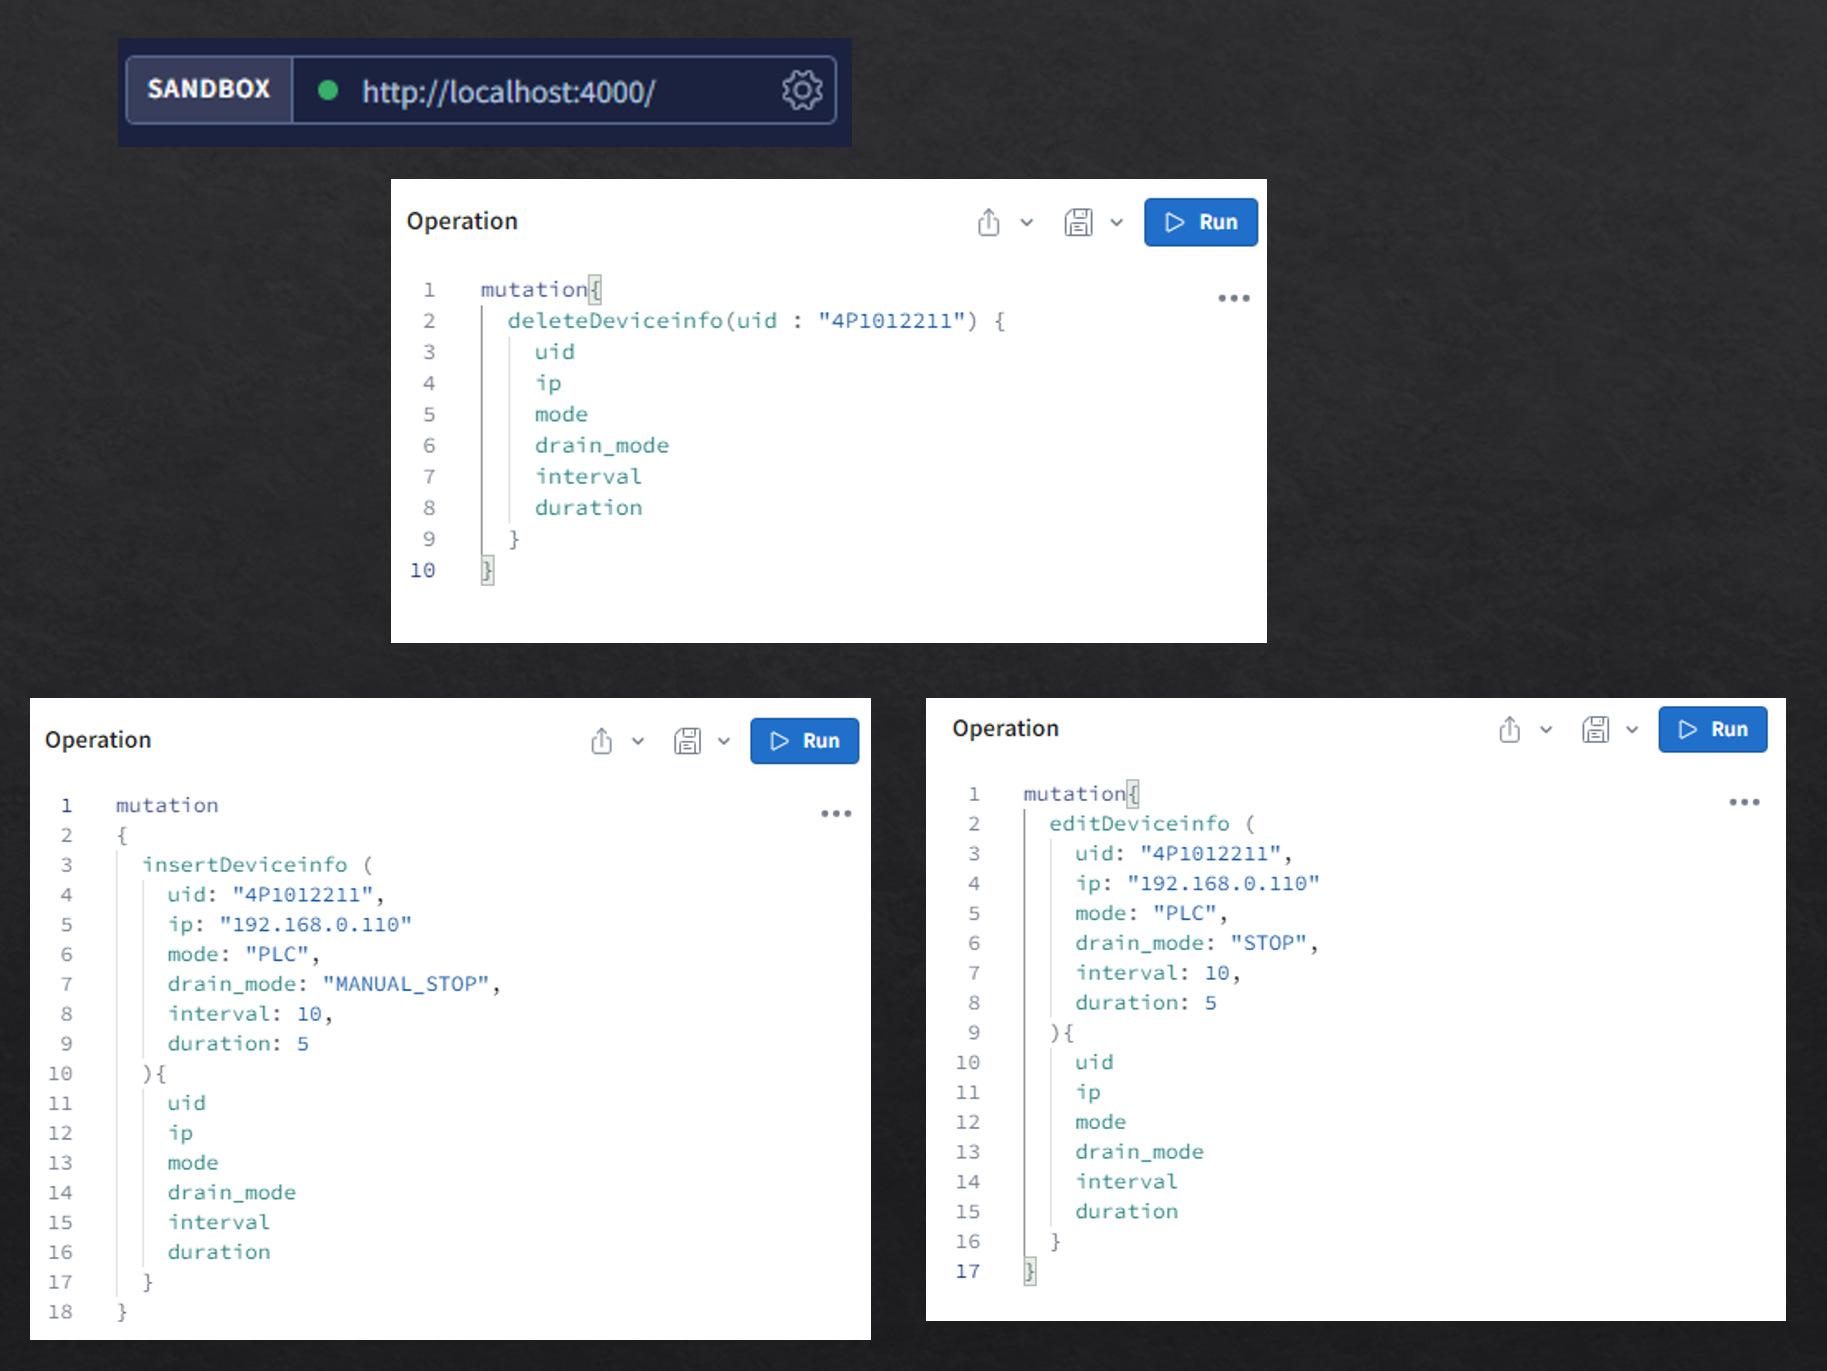Click the editDeviceinfo field name
The height and width of the screenshot is (1371, 1827).
[1139, 823]
